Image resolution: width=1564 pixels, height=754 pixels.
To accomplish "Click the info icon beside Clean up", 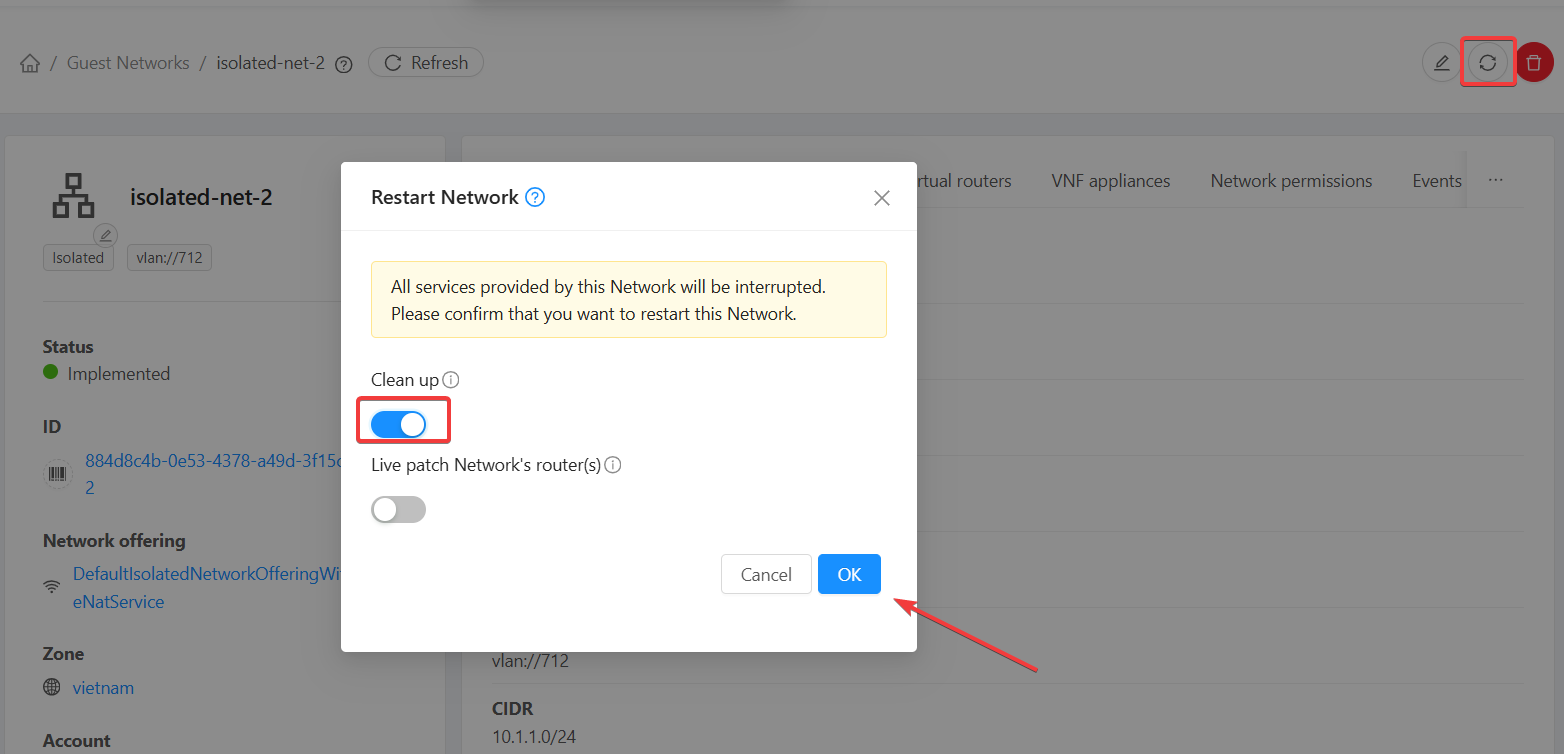I will pyautogui.click(x=451, y=380).
